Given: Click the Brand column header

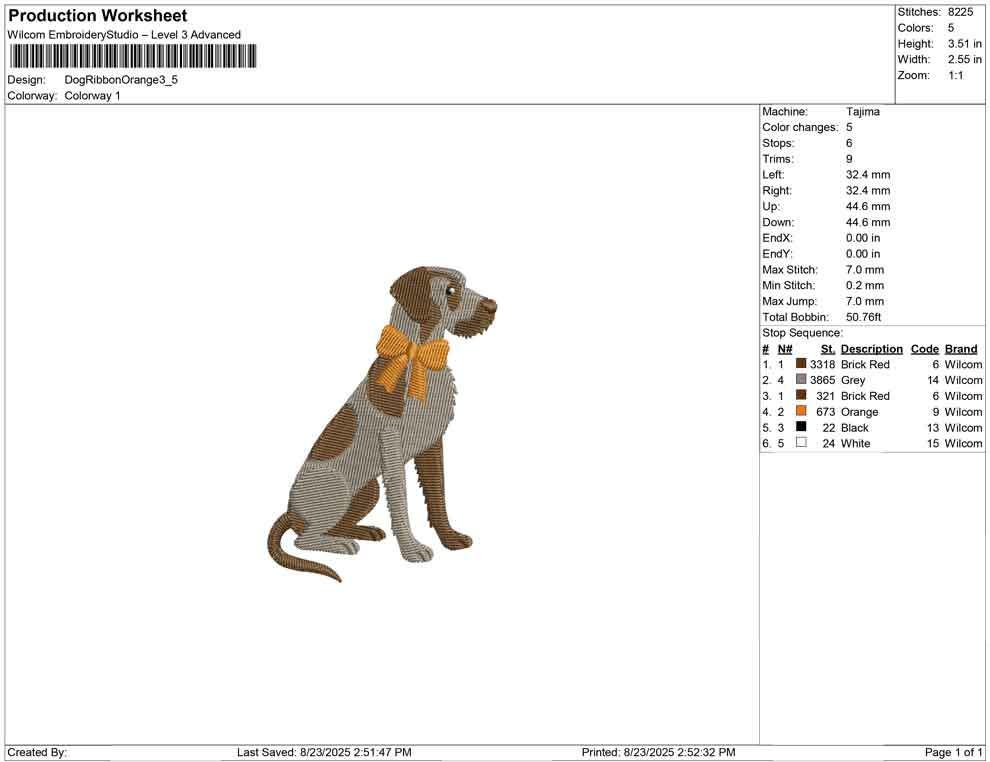Looking at the screenshot, I should (960, 348).
